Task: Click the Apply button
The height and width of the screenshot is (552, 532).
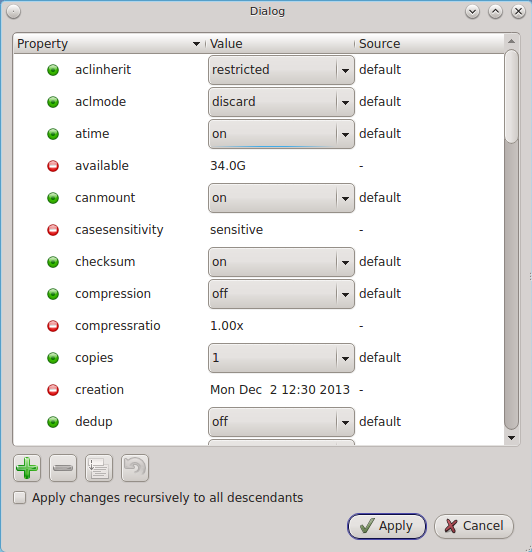Action: coord(387,526)
